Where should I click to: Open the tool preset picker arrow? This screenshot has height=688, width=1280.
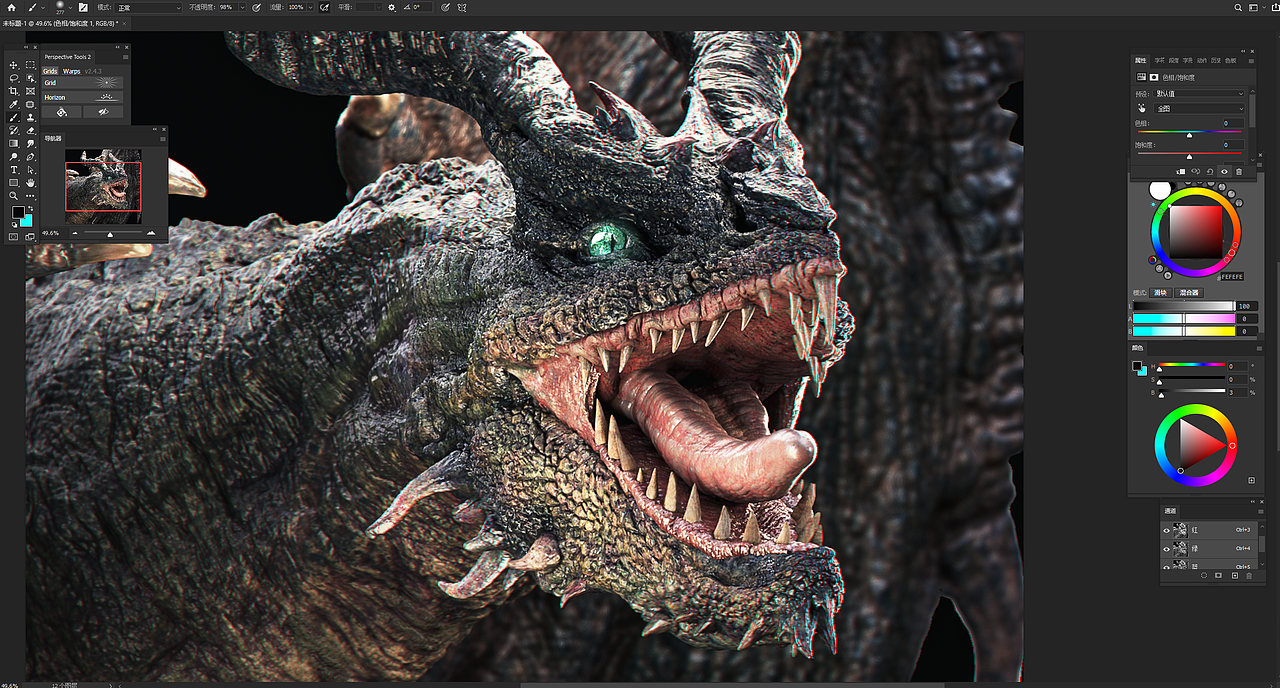coord(43,7)
